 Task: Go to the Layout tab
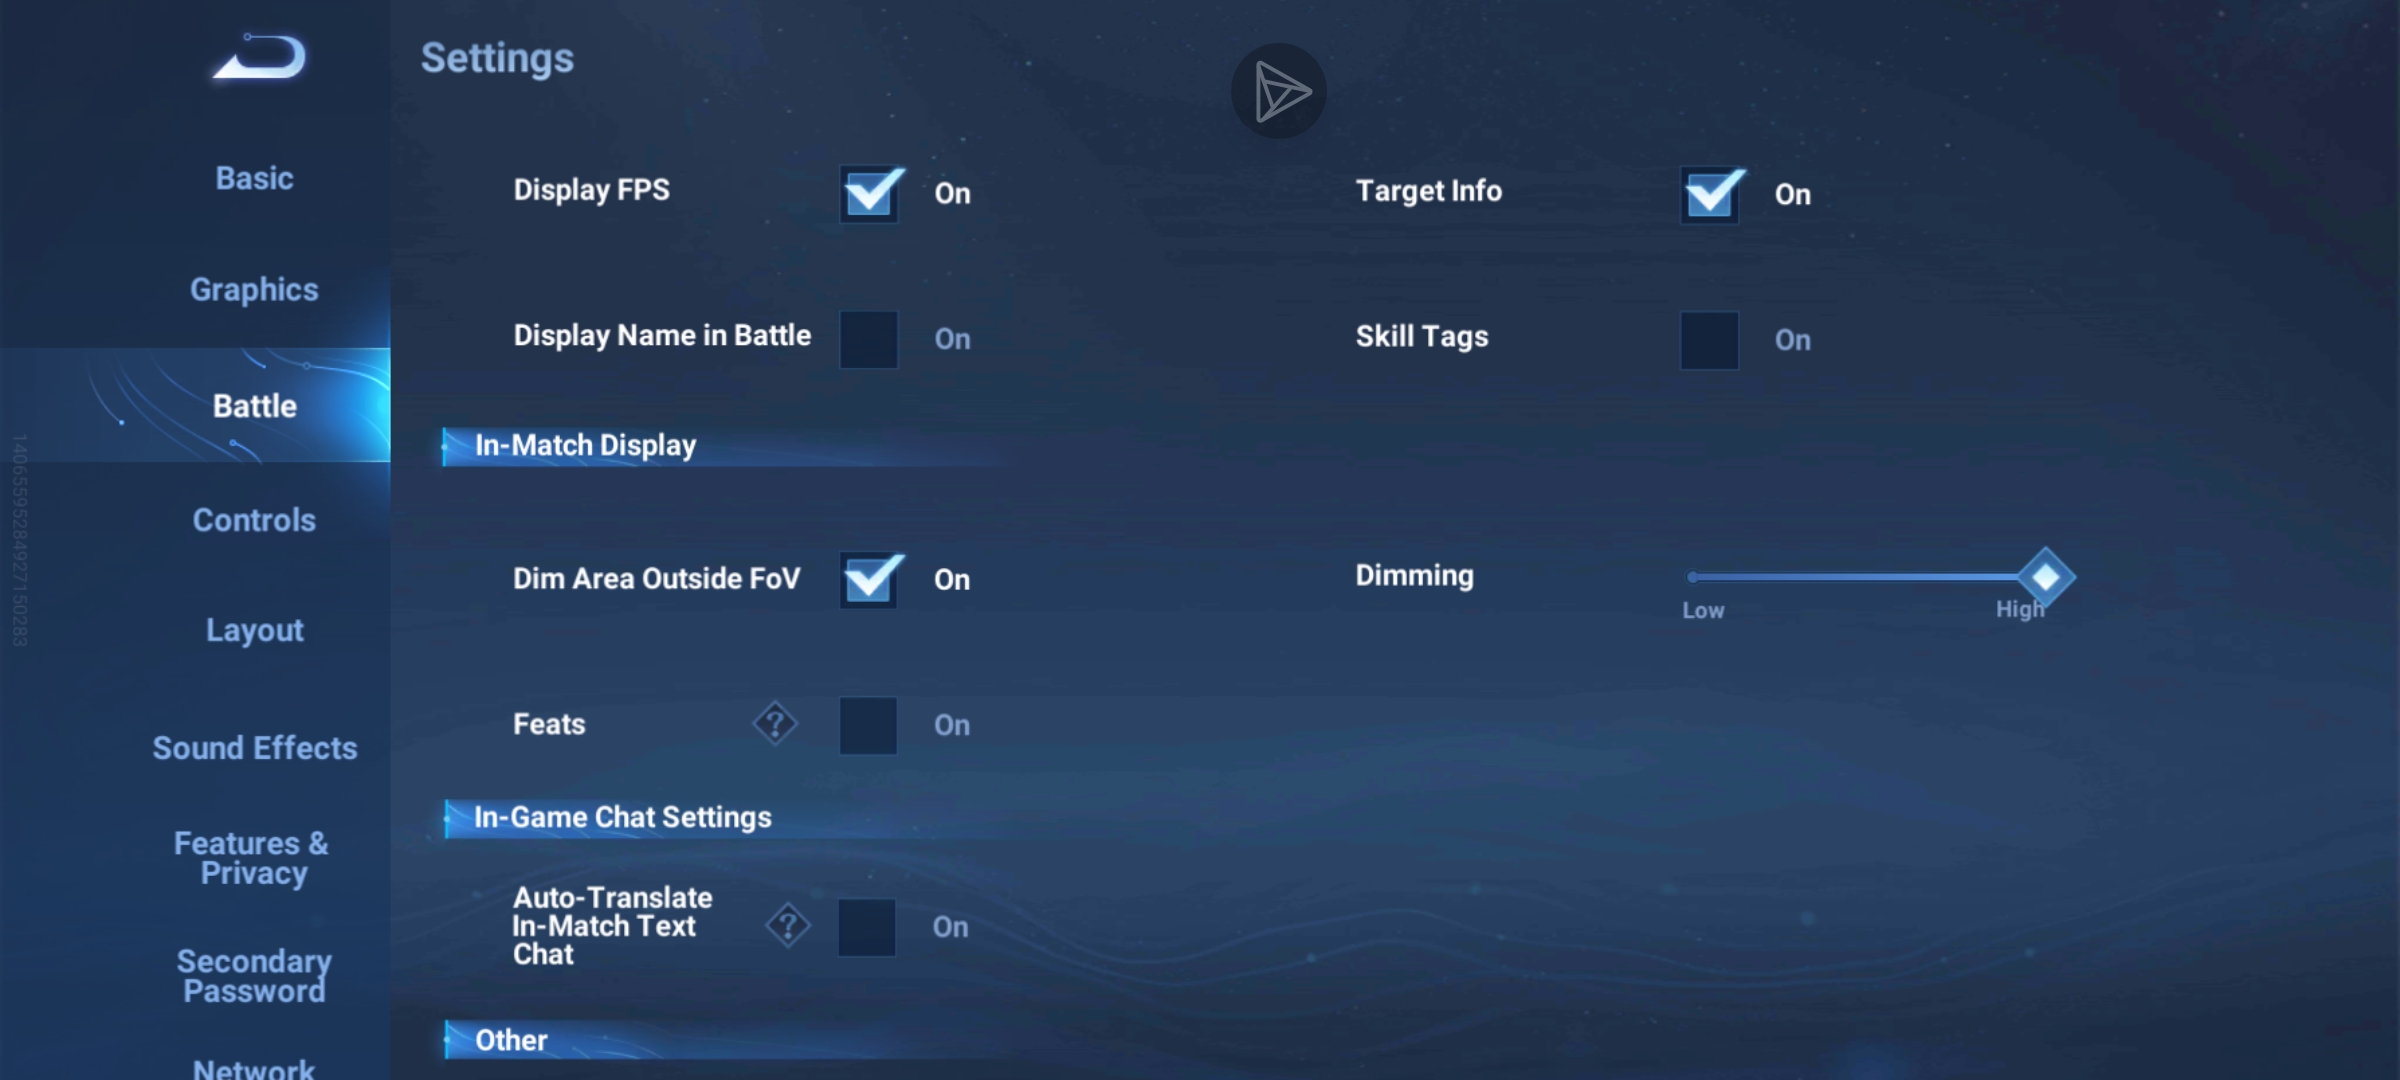point(254,630)
